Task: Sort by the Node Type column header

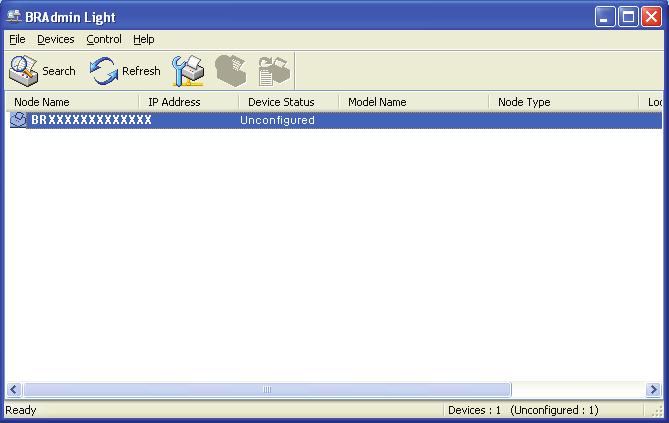Action: [563, 102]
